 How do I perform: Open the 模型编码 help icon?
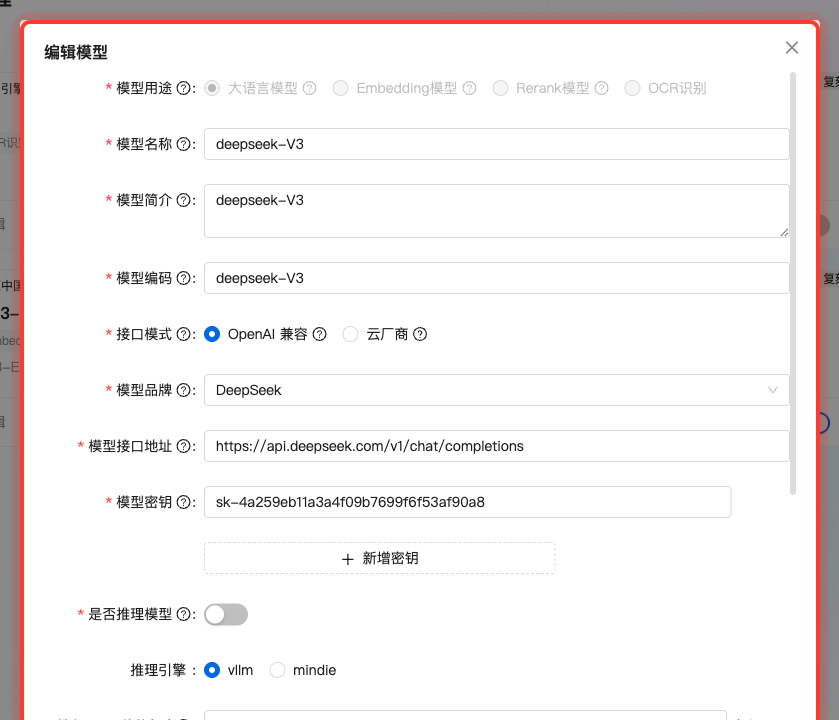tap(183, 278)
